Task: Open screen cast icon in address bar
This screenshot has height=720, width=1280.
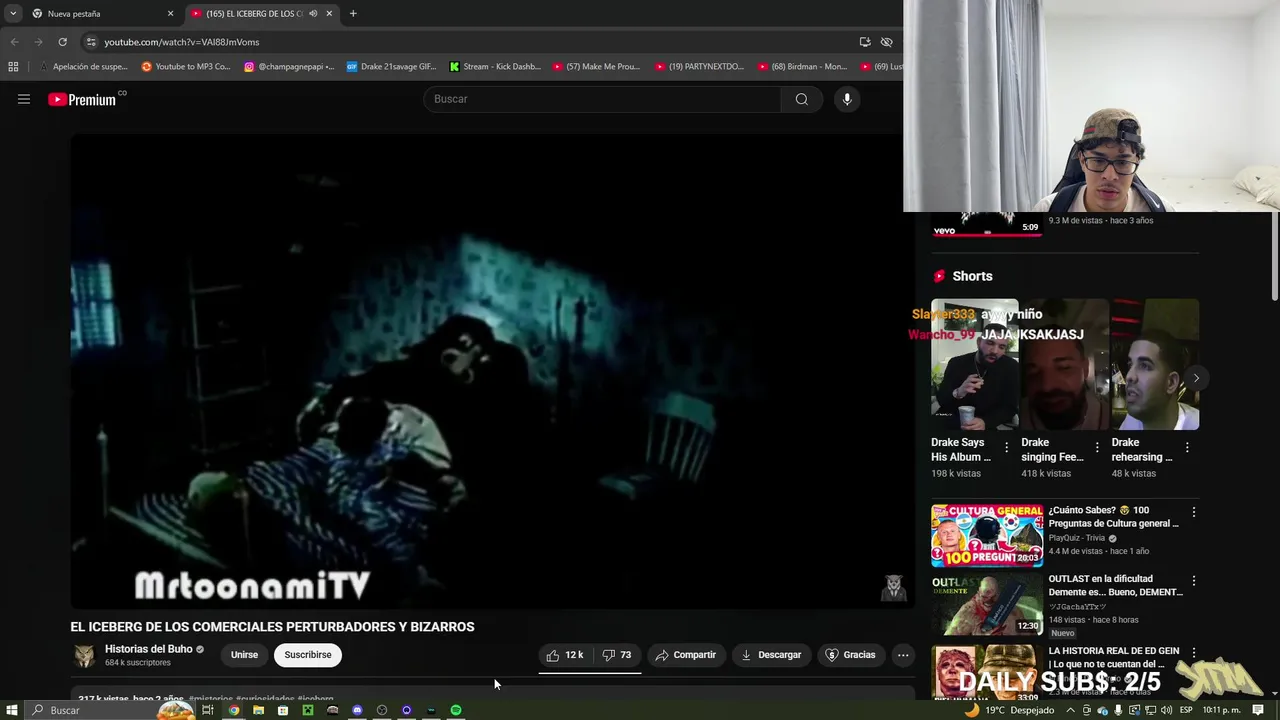Action: [864, 42]
